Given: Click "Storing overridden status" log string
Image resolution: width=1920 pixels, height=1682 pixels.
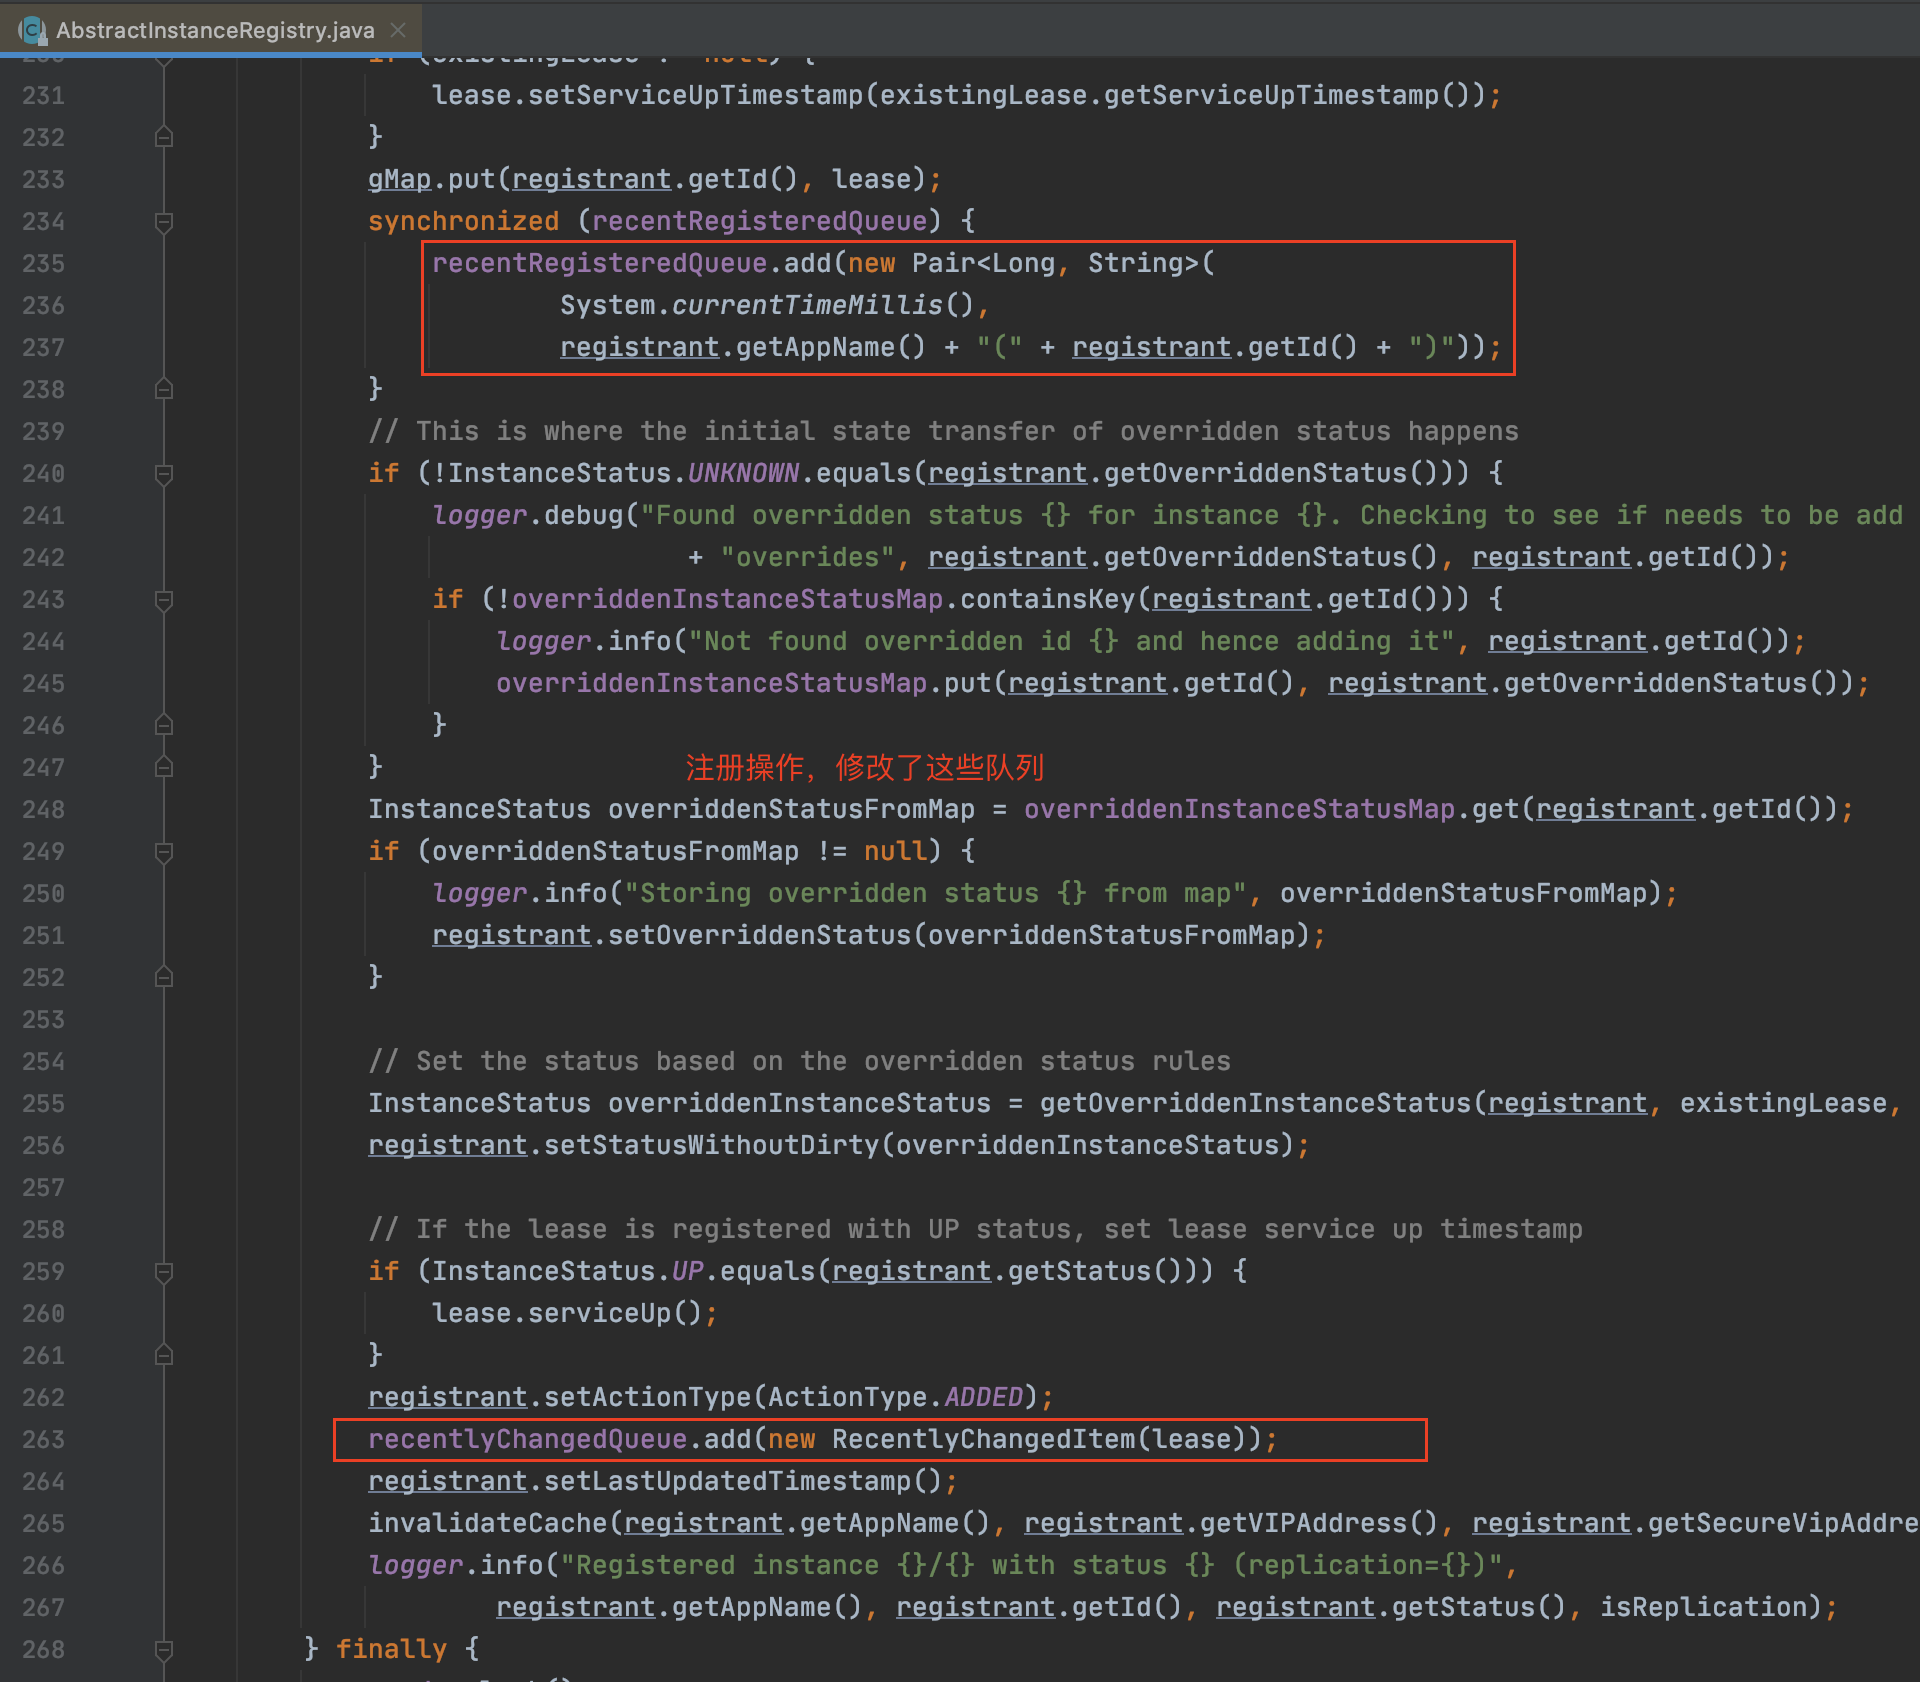Looking at the screenshot, I should [935, 893].
